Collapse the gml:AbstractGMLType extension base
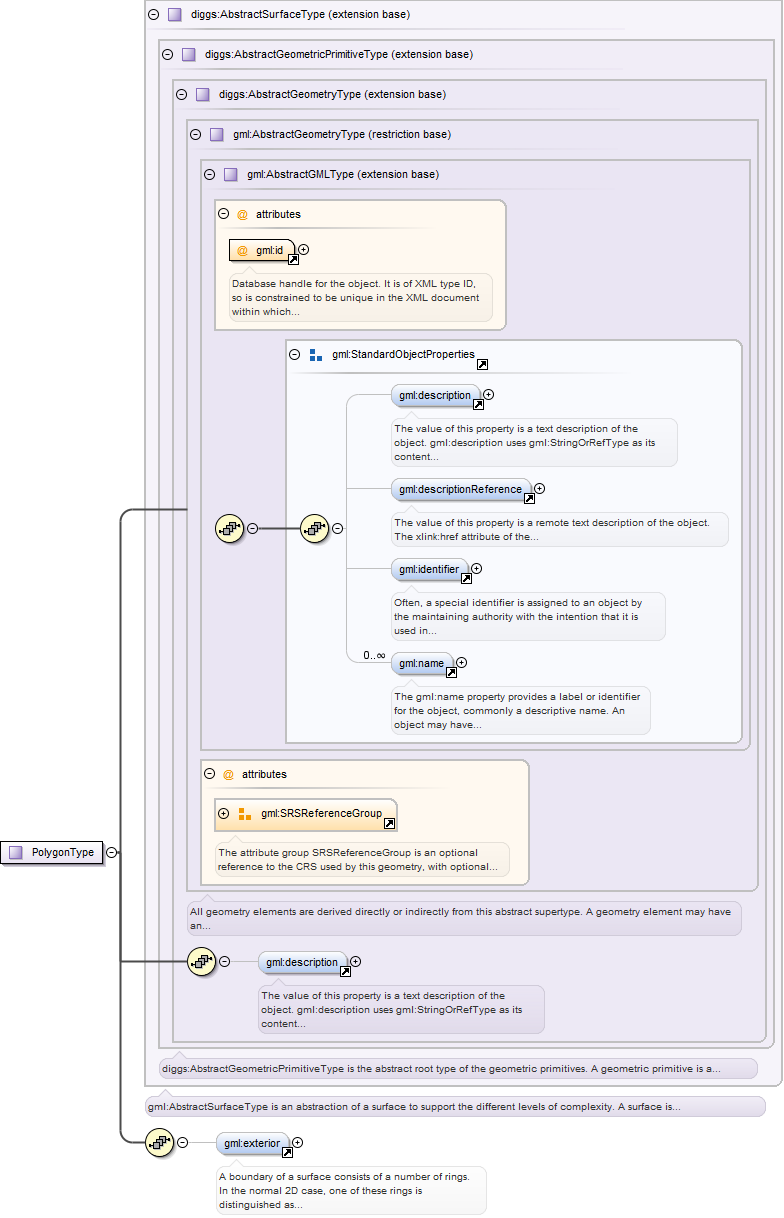The width and height of the screenshot is (784, 1218). (x=210, y=174)
